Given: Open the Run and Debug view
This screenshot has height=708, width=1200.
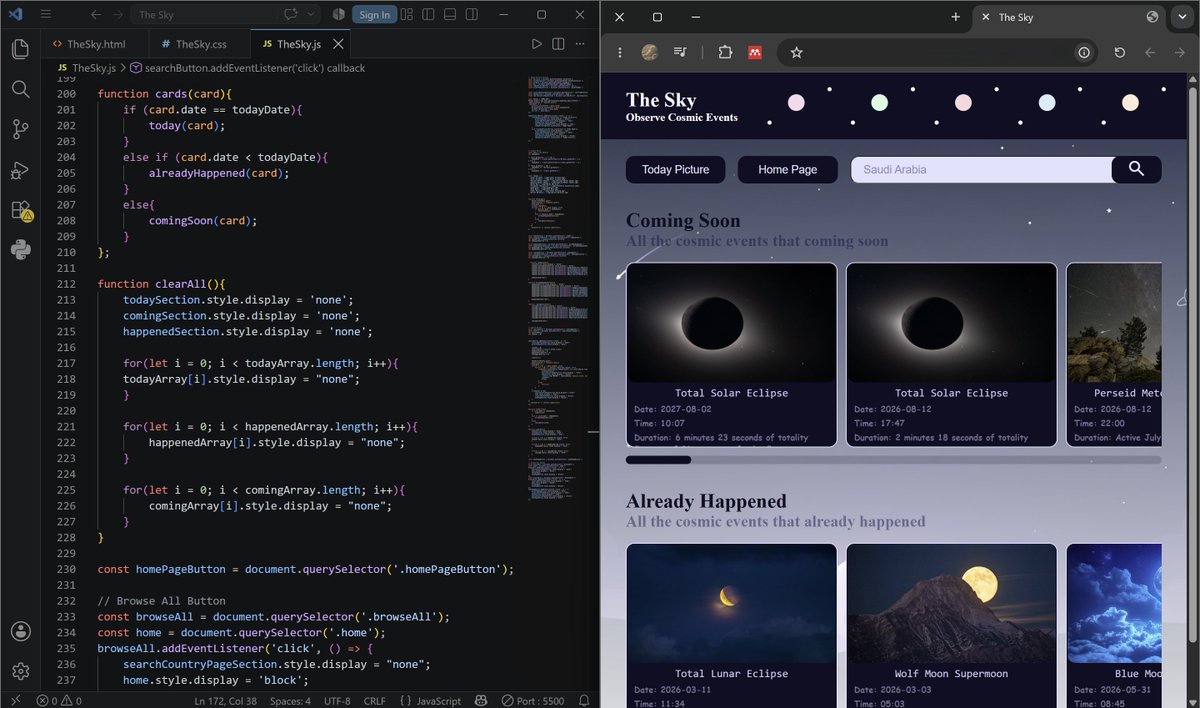Looking at the screenshot, I should coord(20,170).
